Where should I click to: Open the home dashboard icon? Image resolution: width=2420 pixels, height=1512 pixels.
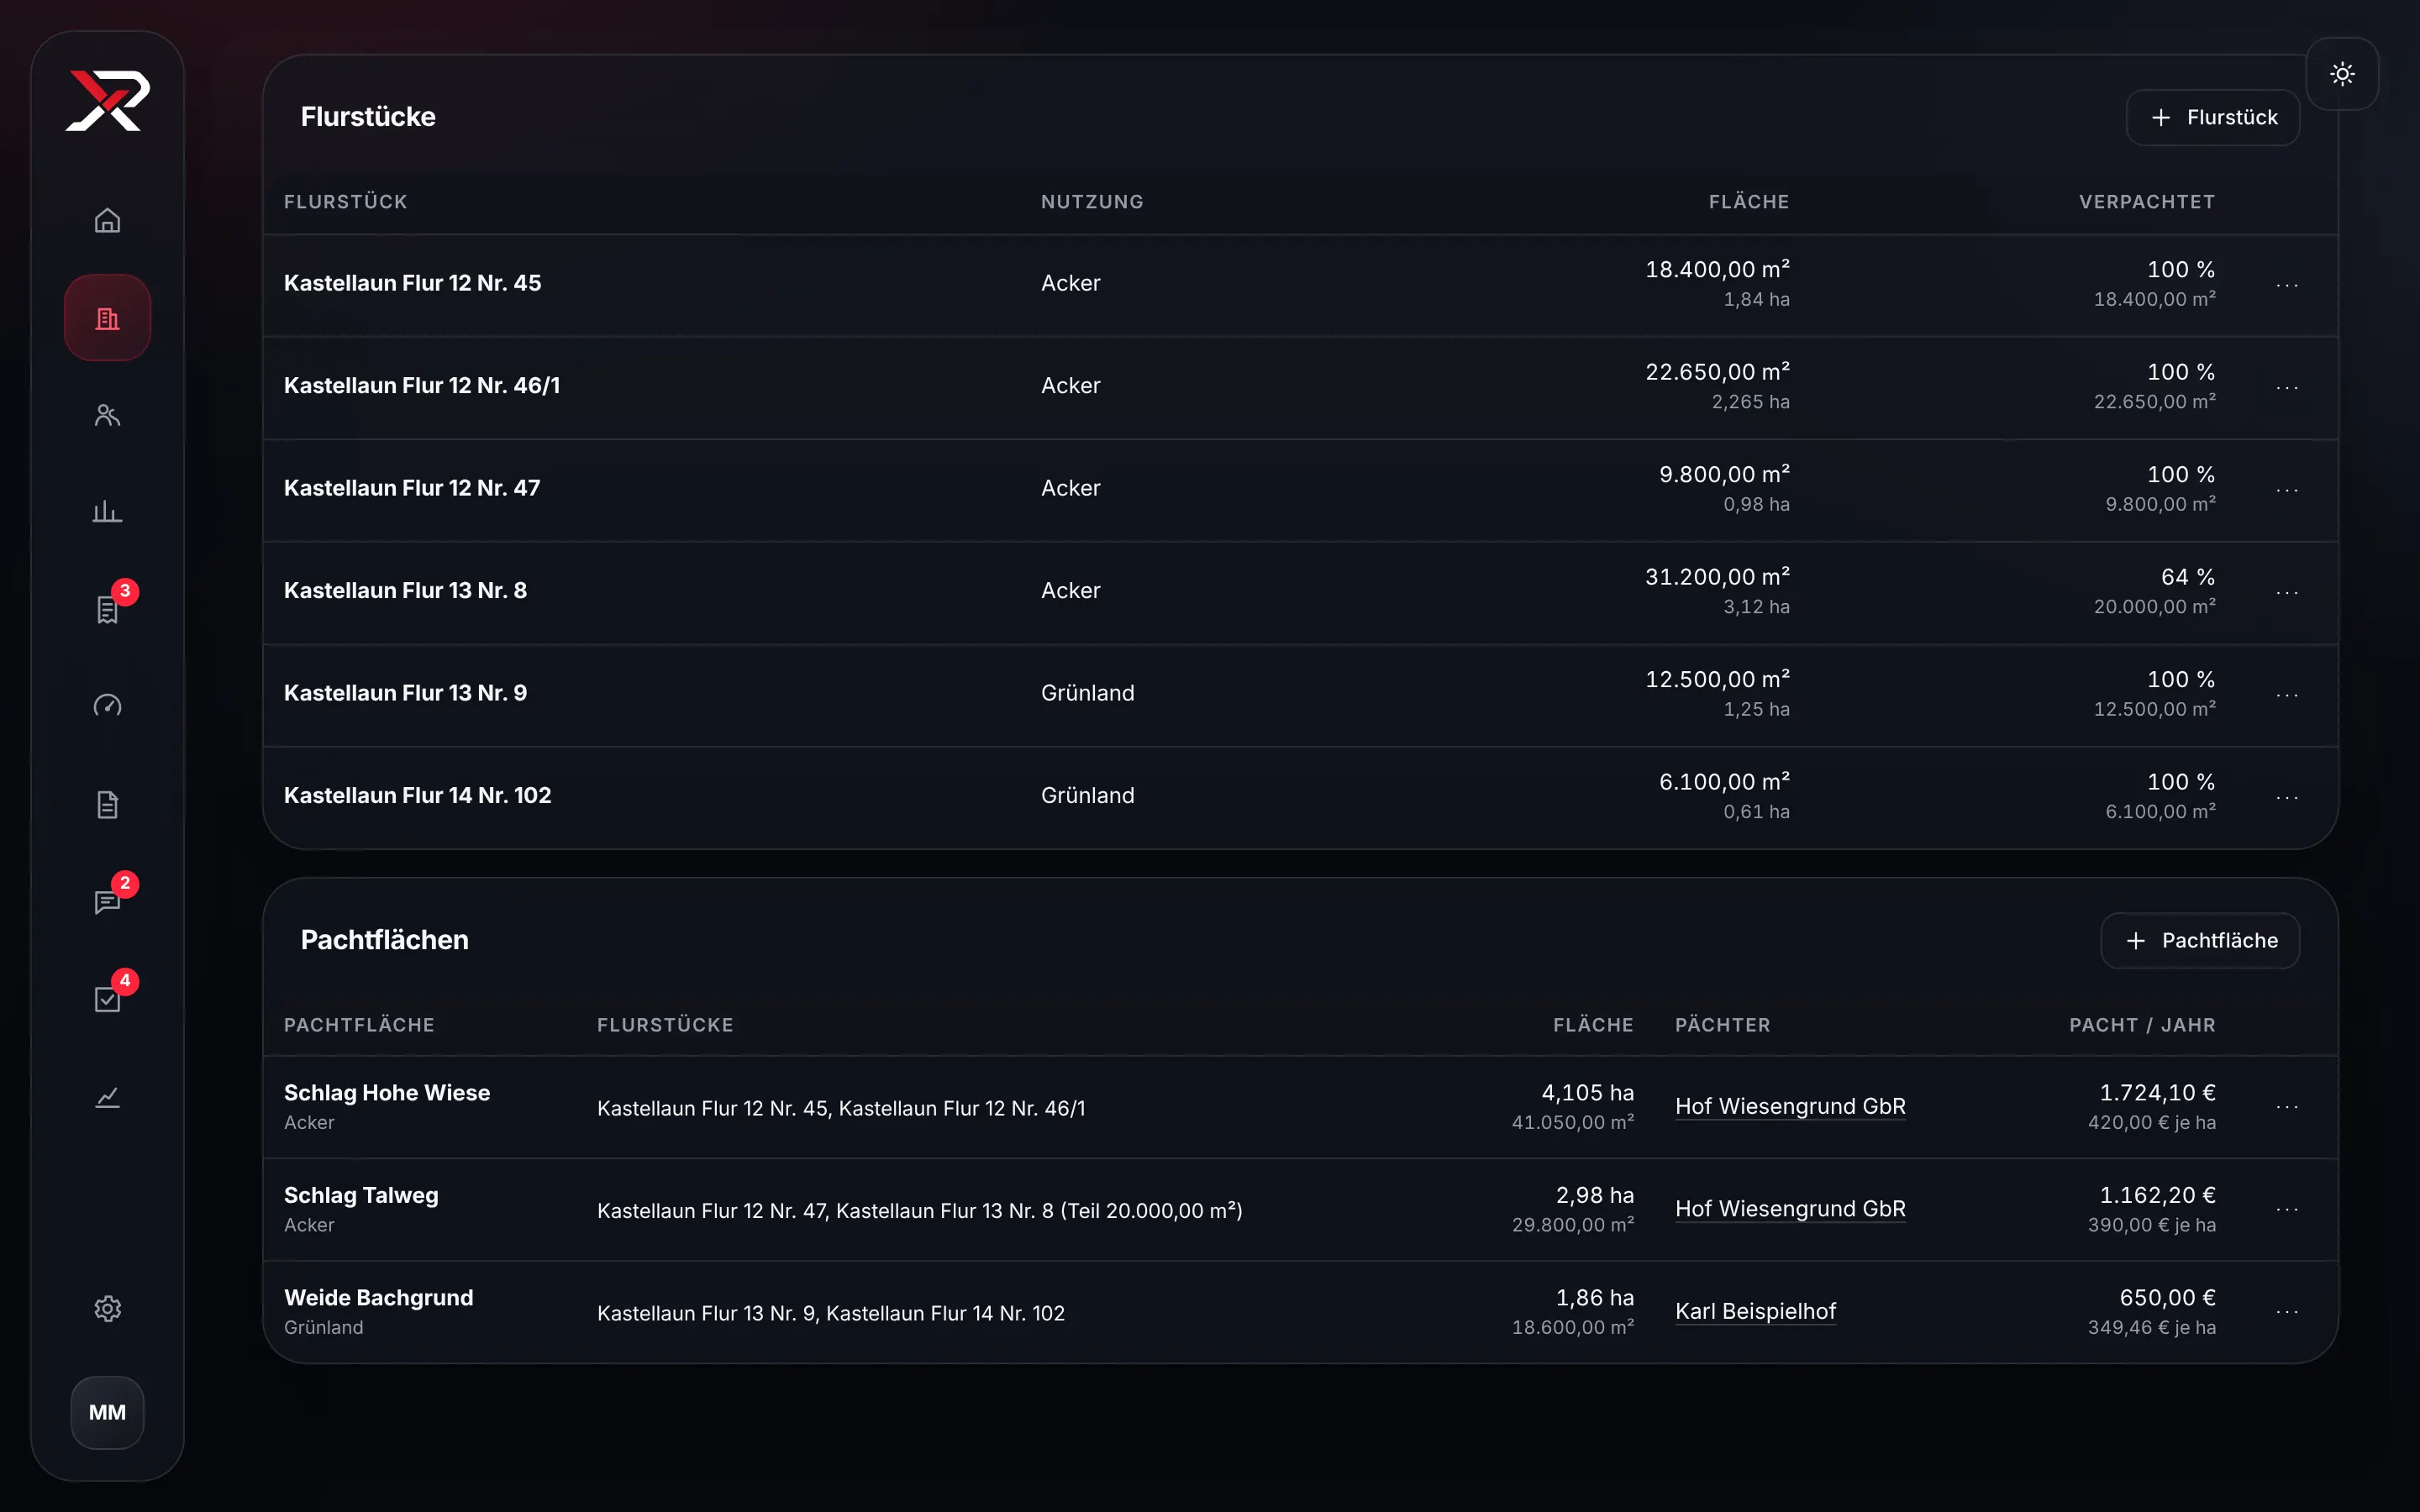(107, 220)
